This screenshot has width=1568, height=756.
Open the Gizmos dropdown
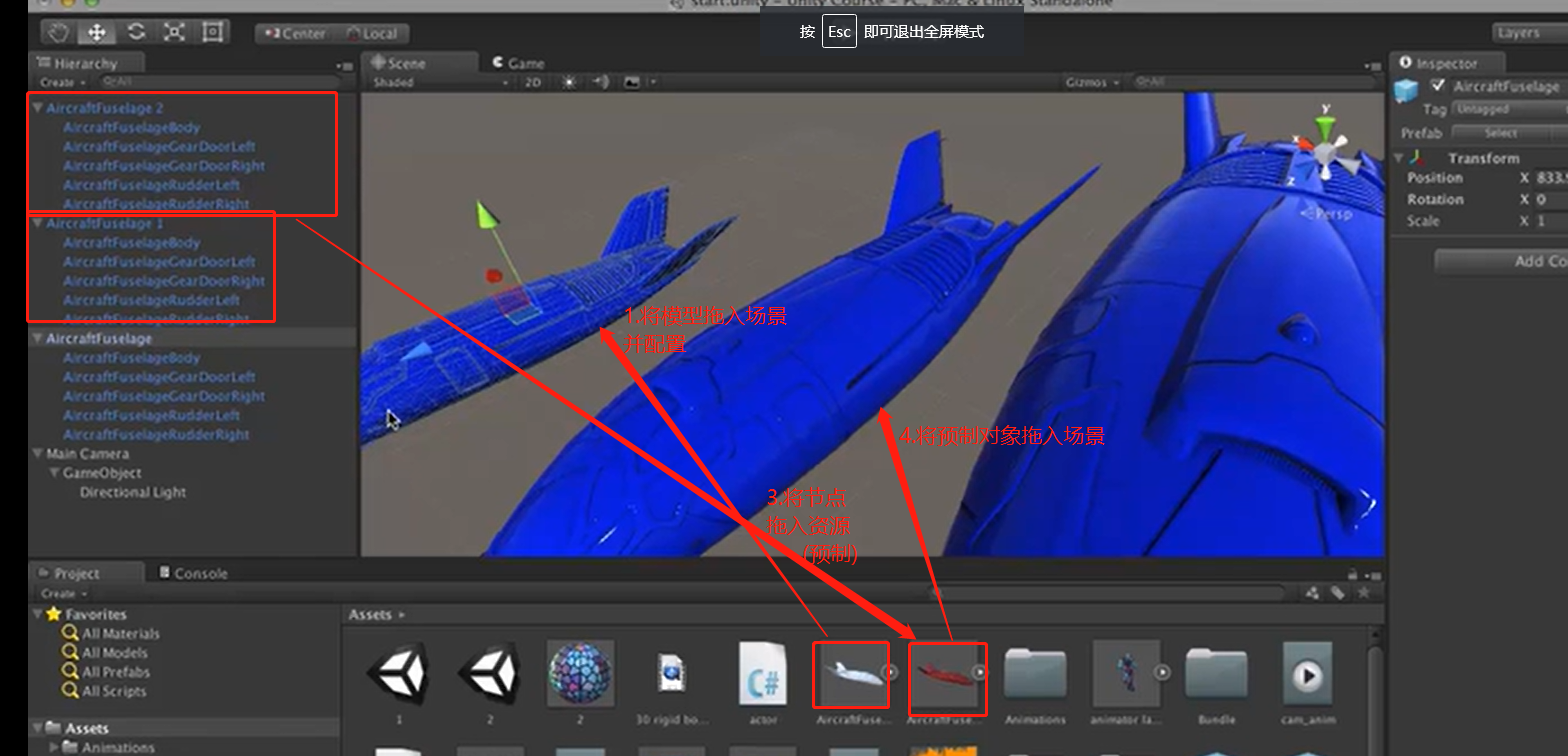click(x=1092, y=82)
